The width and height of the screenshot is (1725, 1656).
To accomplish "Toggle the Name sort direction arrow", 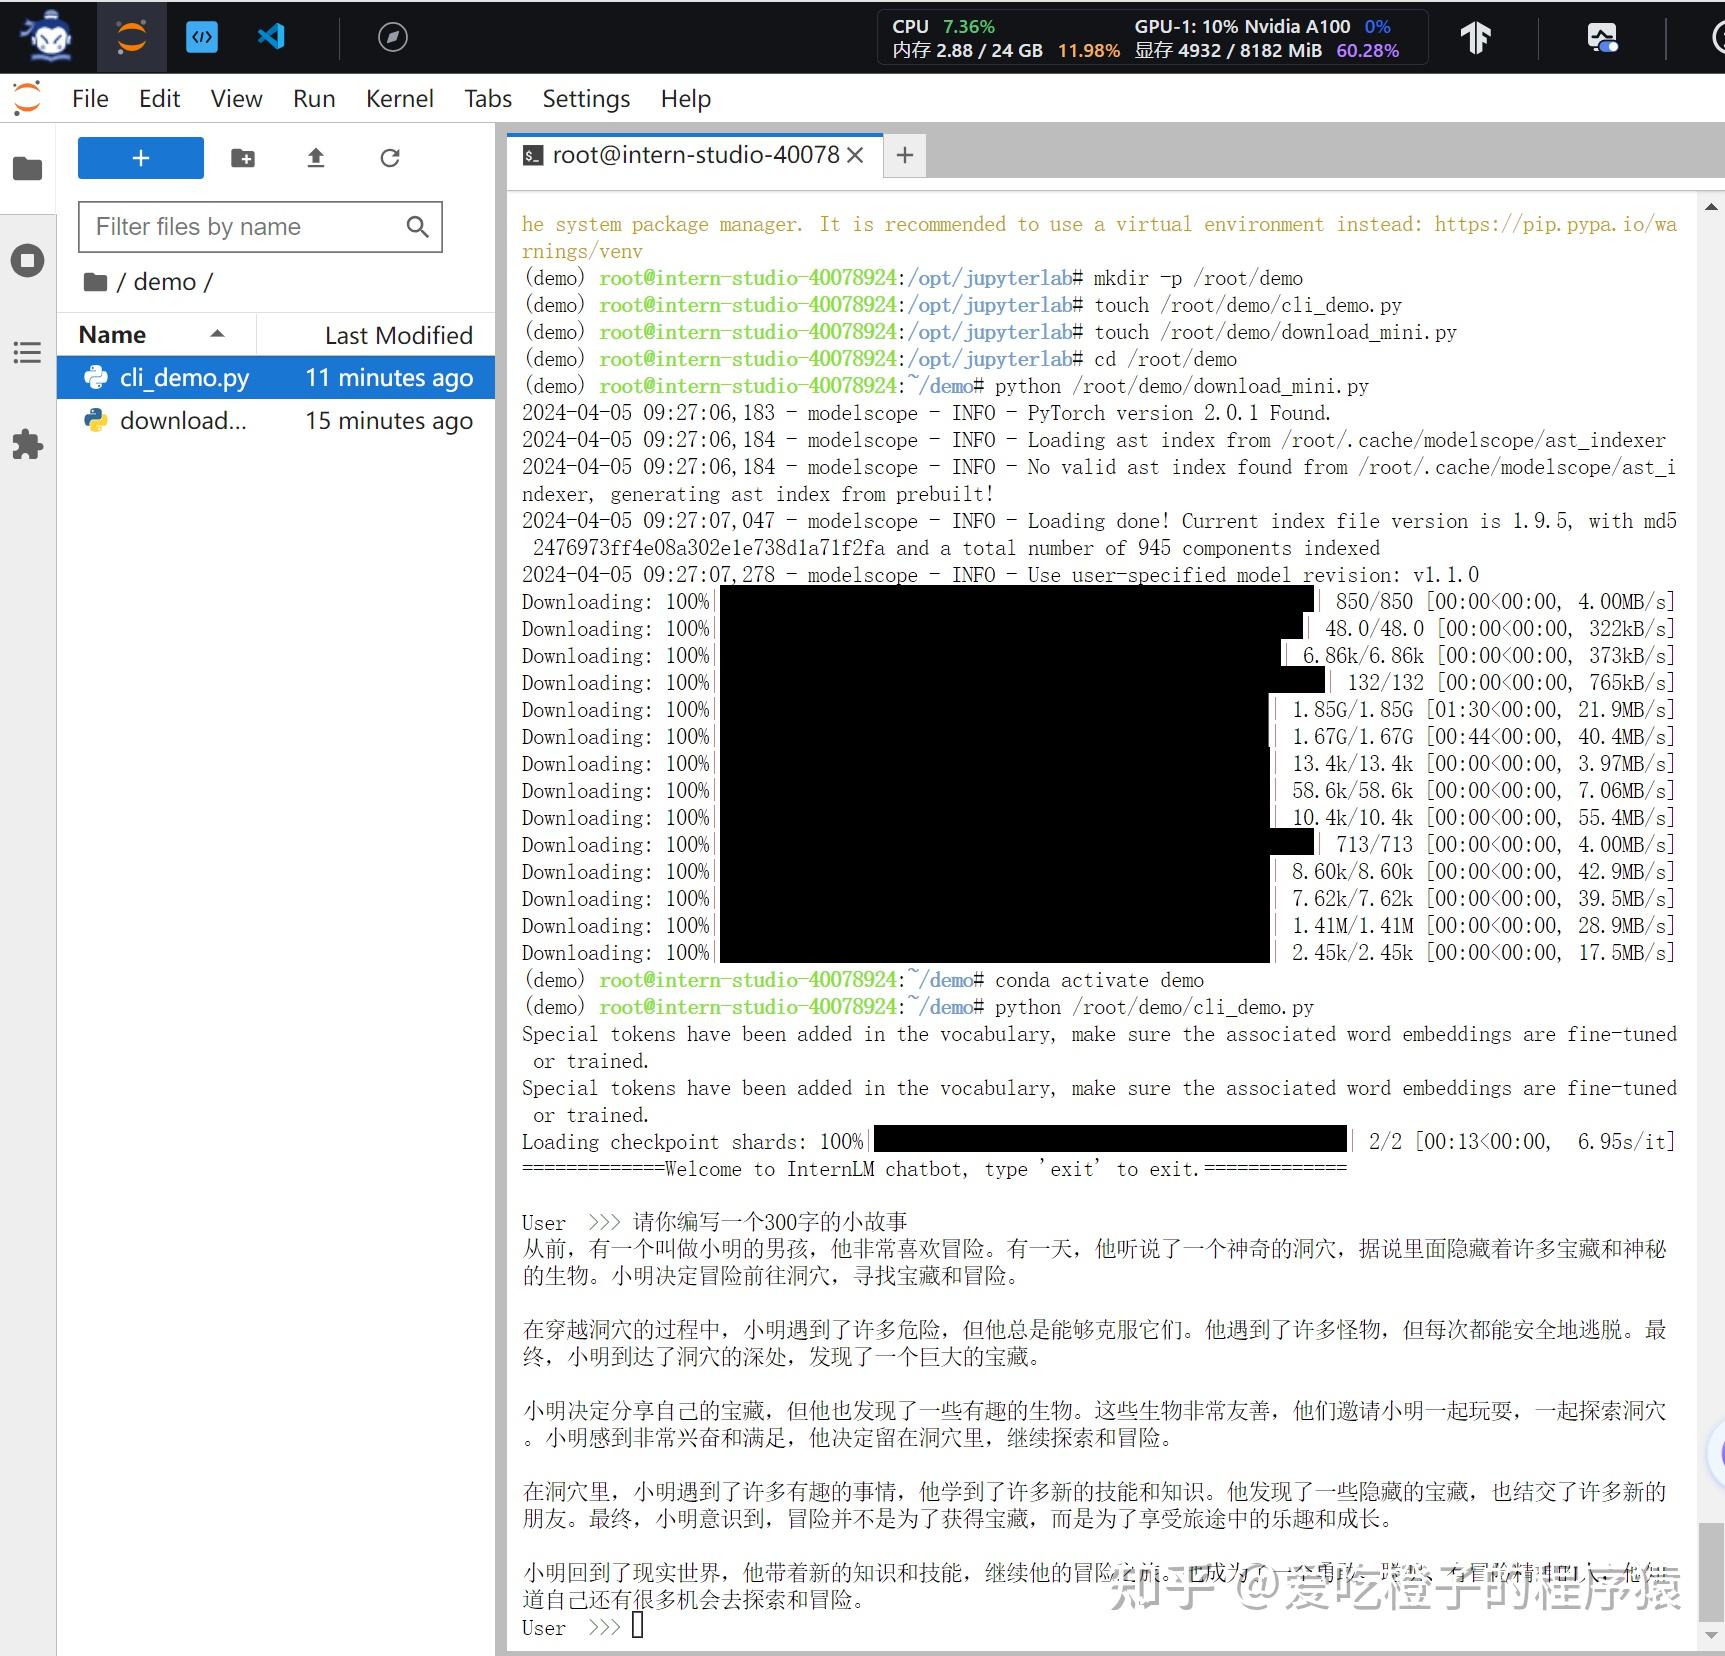I will pyautogui.click(x=217, y=334).
